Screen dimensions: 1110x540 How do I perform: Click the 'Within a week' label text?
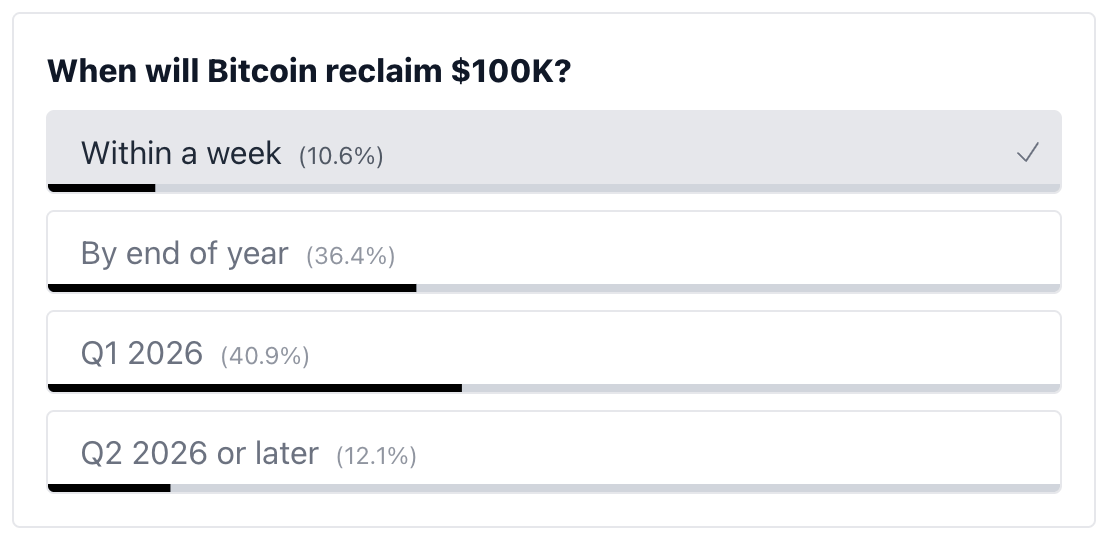tap(181, 153)
